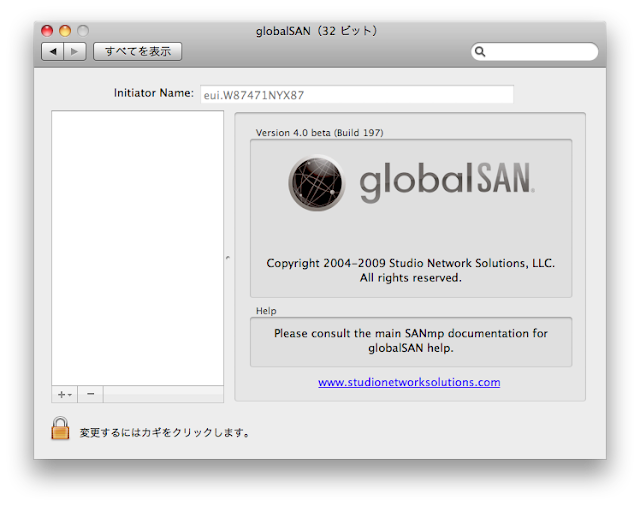This screenshot has height=506, width=640.
Task: Click the 'Version 4.0 beta (Build 197)' text
Action: tap(320, 133)
